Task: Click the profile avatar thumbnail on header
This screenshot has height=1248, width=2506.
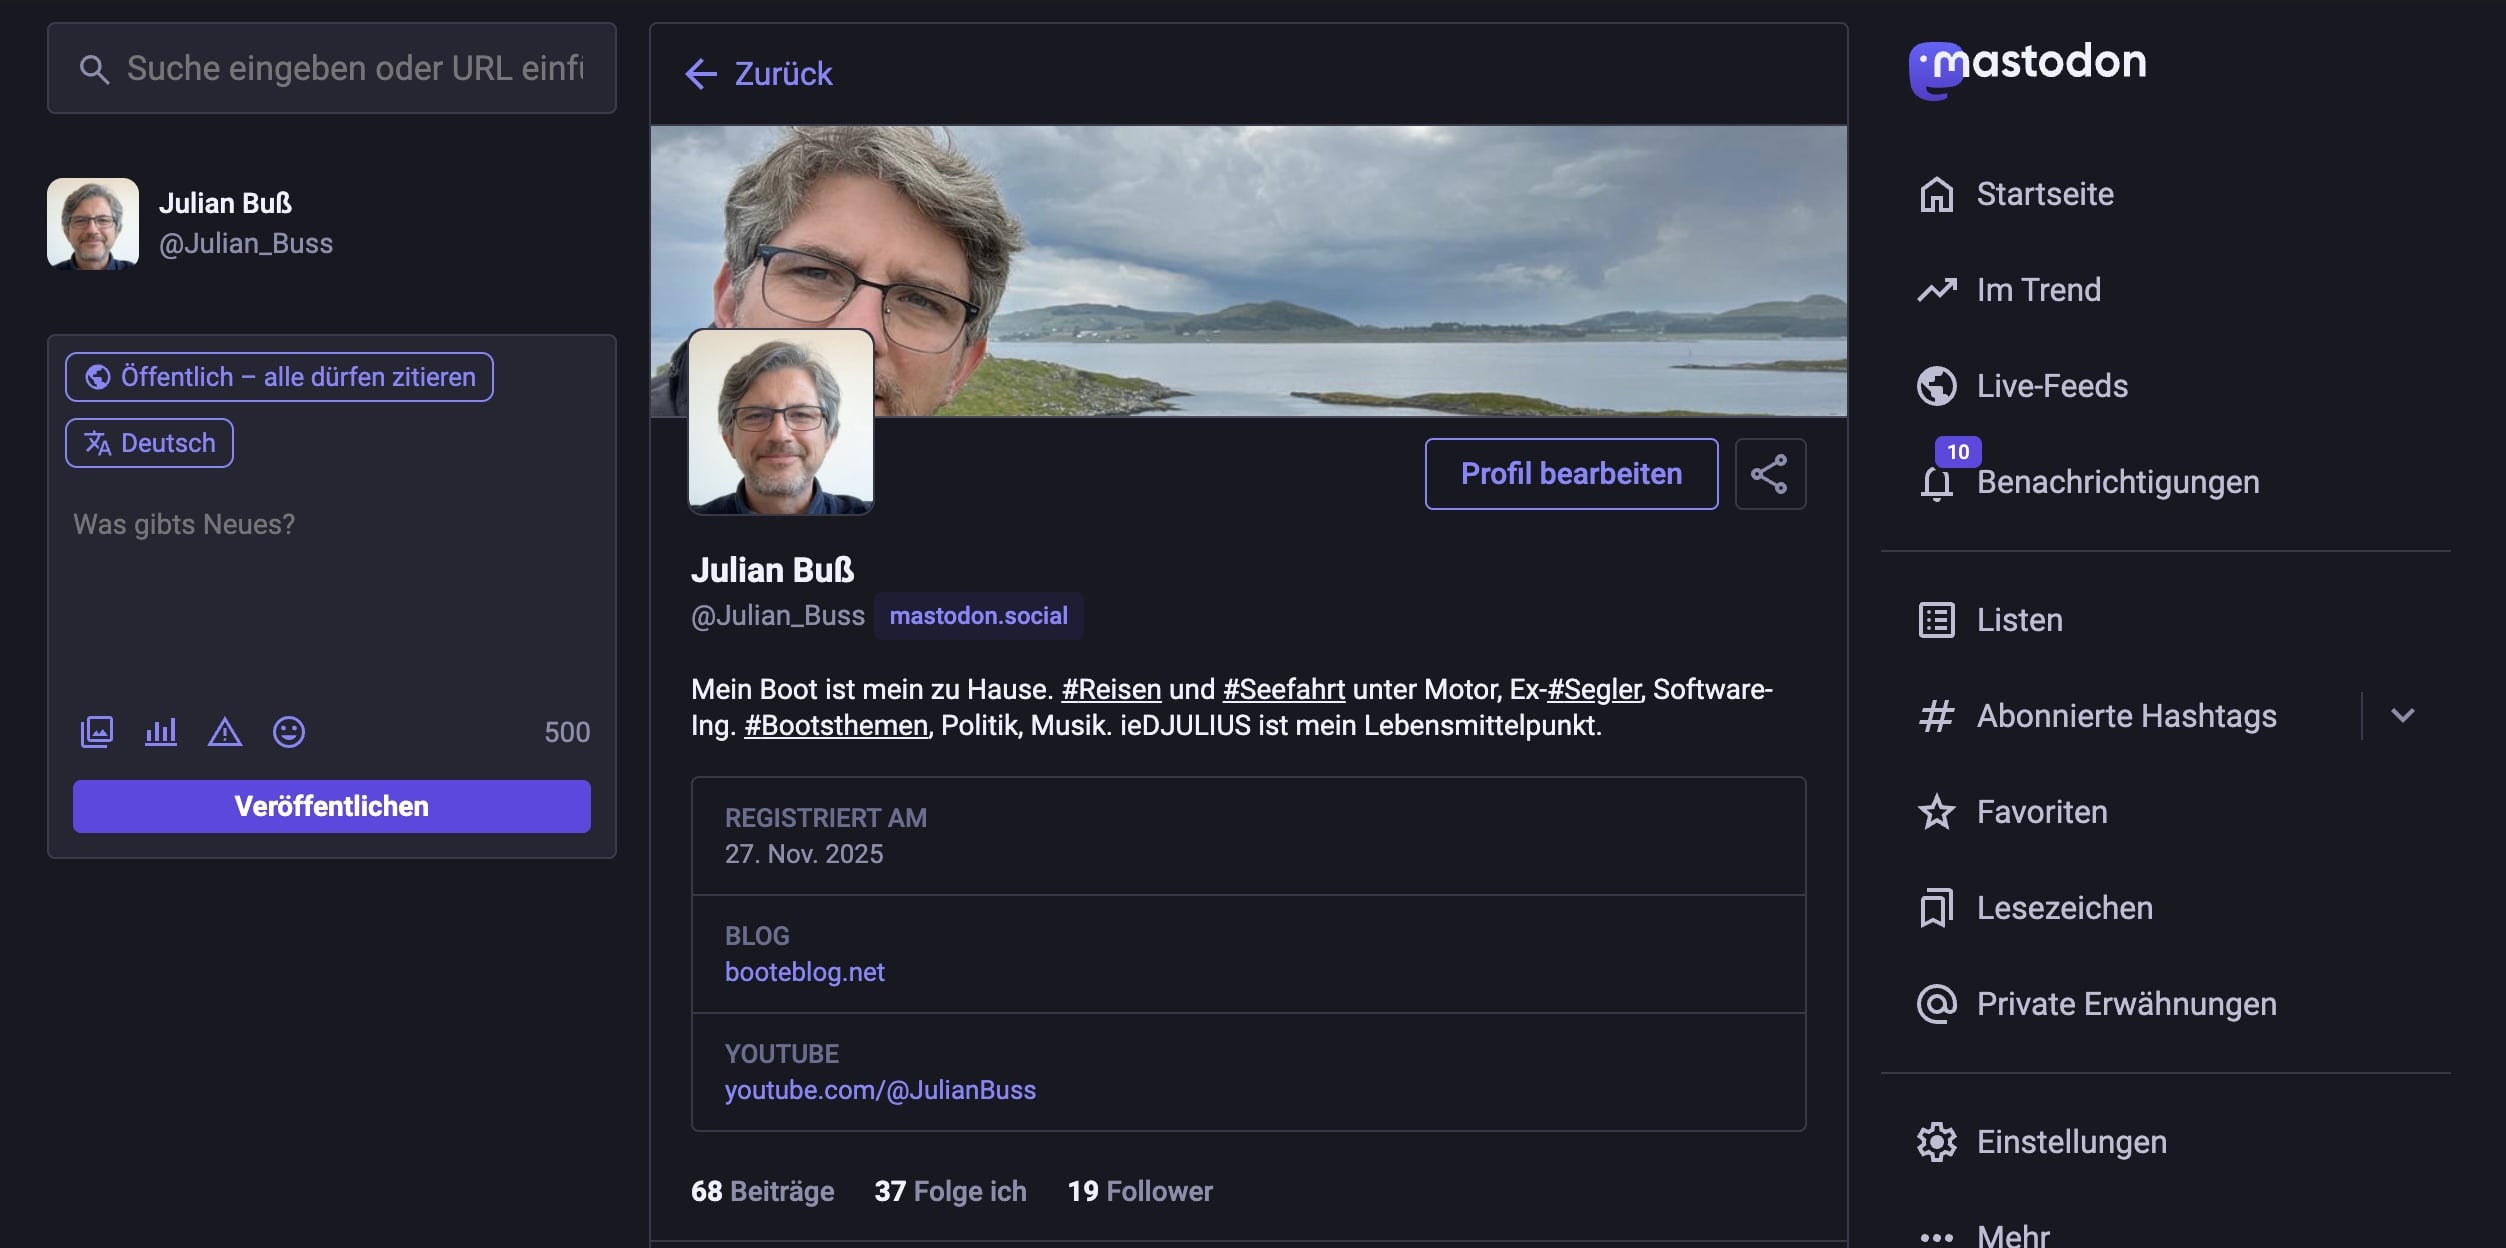Action: click(x=781, y=422)
